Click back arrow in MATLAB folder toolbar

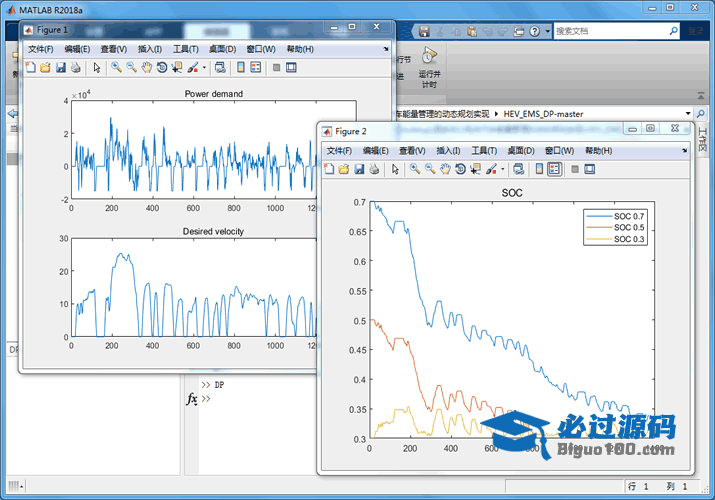tap(12, 113)
